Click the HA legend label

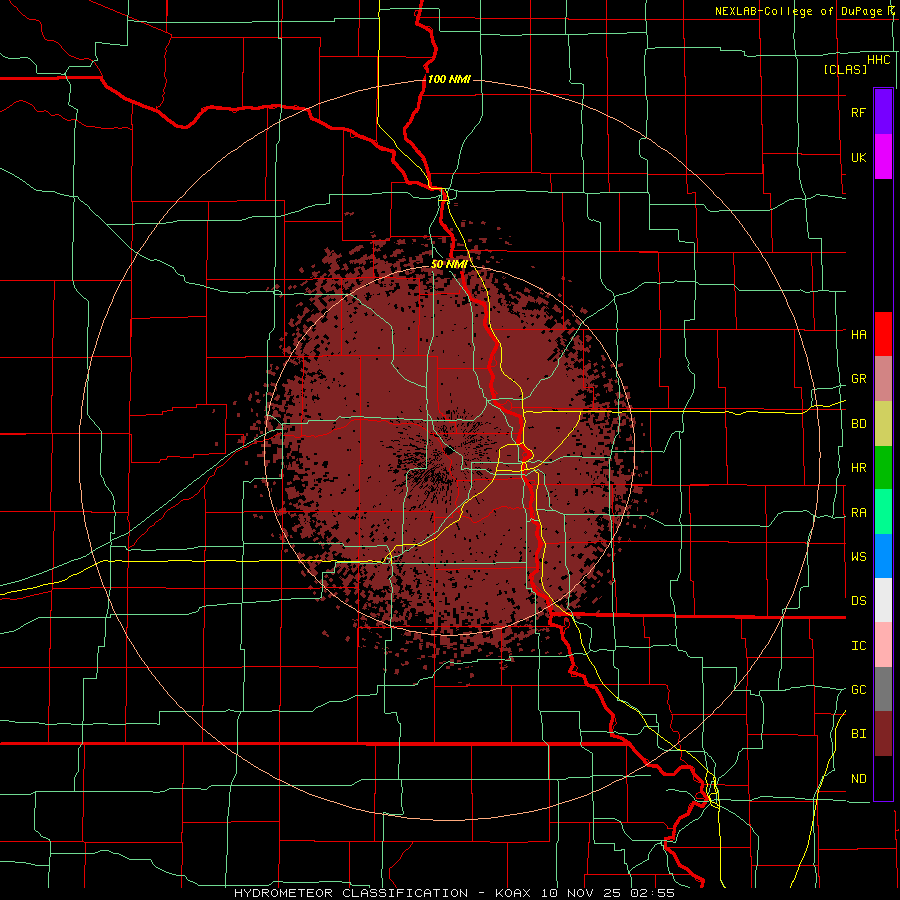pos(858,334)
